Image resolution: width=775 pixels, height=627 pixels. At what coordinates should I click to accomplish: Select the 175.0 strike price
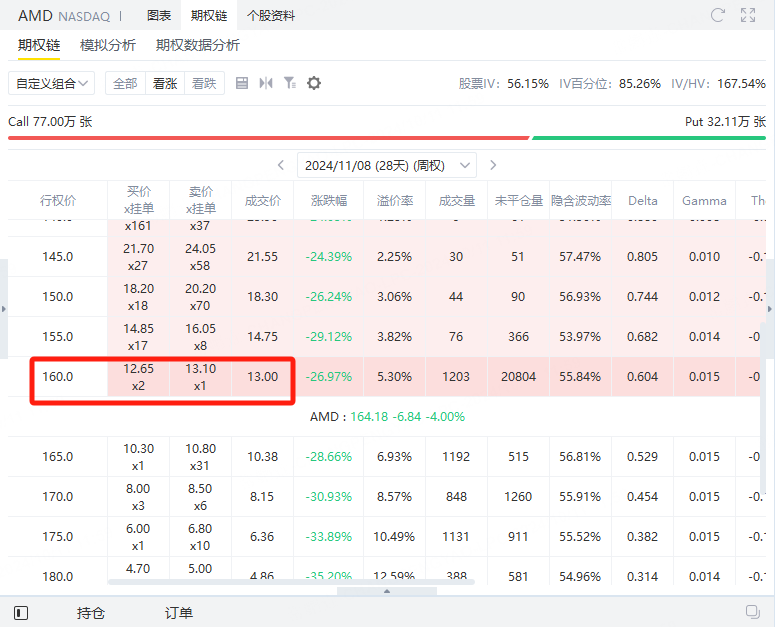57,537
